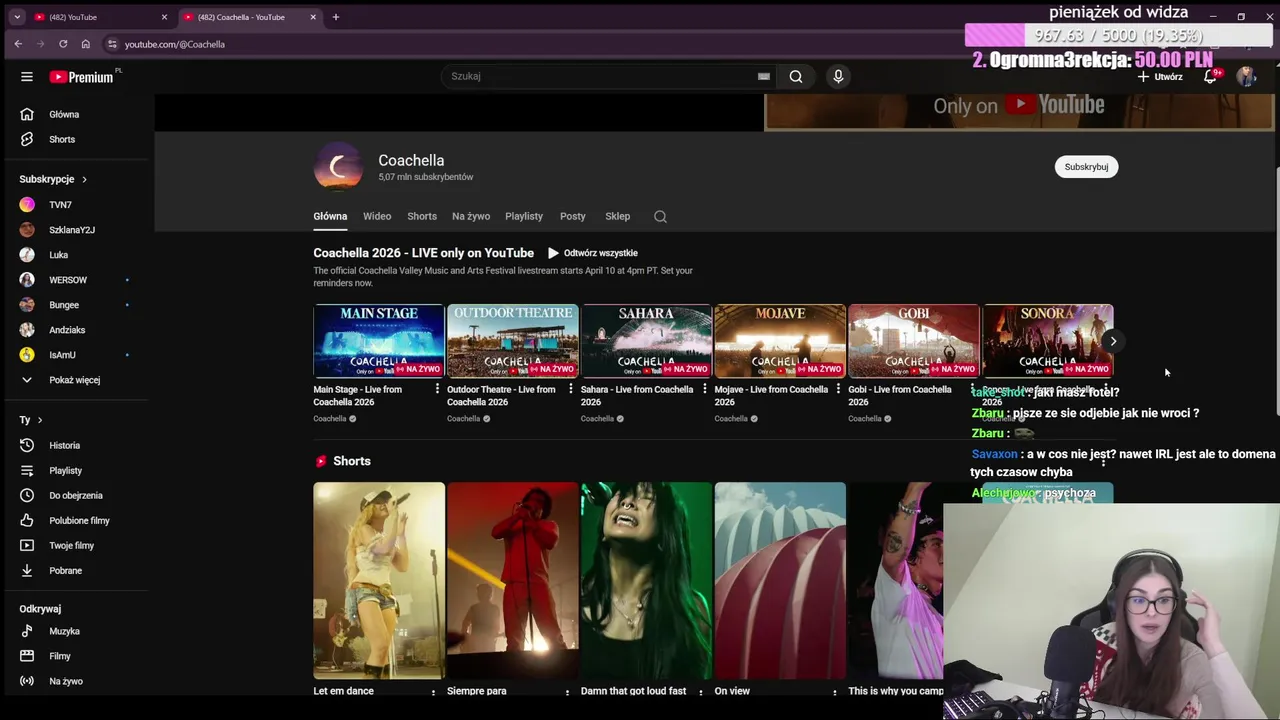Open the account avatar menu
The height and width of the screenshot is (720, 1280).
coord(1246,77)
